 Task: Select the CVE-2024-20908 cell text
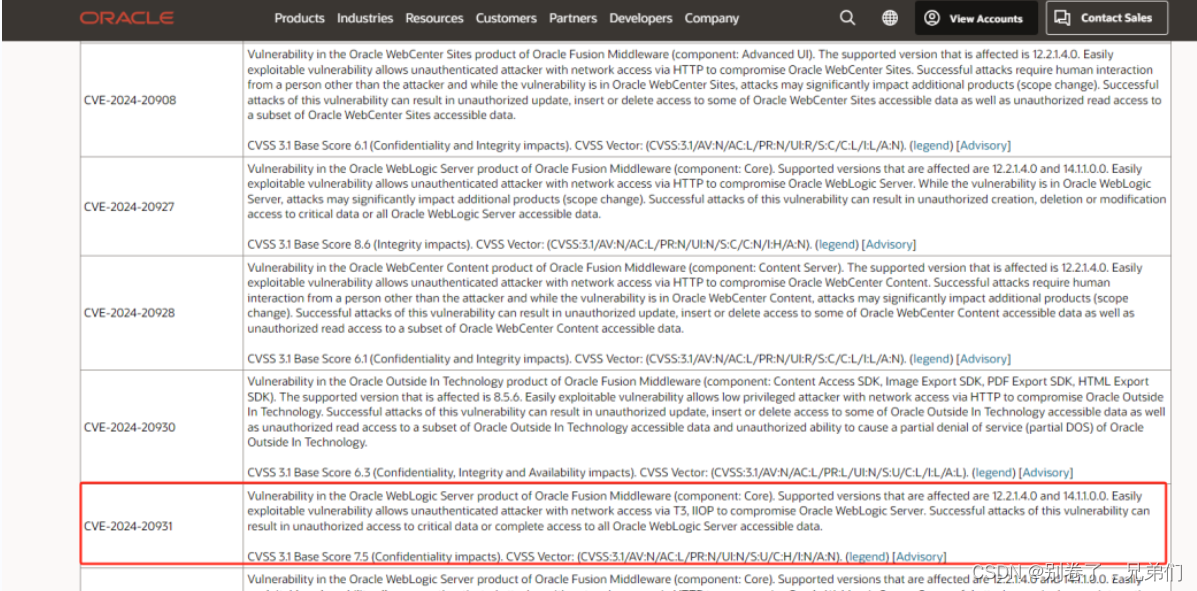[130, 100]
